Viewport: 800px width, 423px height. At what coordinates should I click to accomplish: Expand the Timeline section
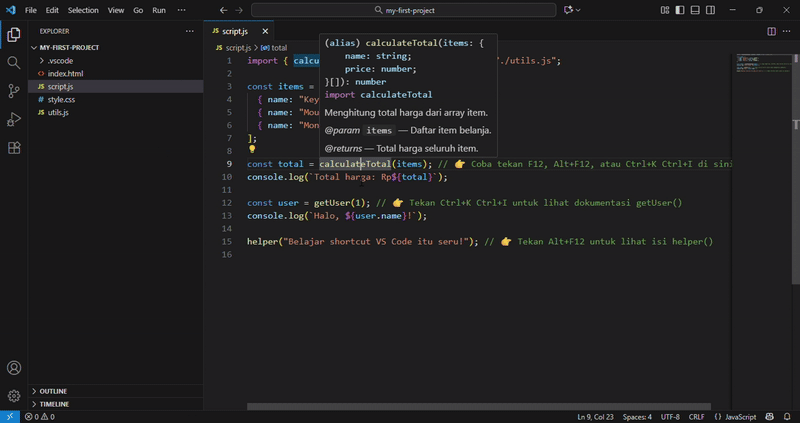(54, 404)
